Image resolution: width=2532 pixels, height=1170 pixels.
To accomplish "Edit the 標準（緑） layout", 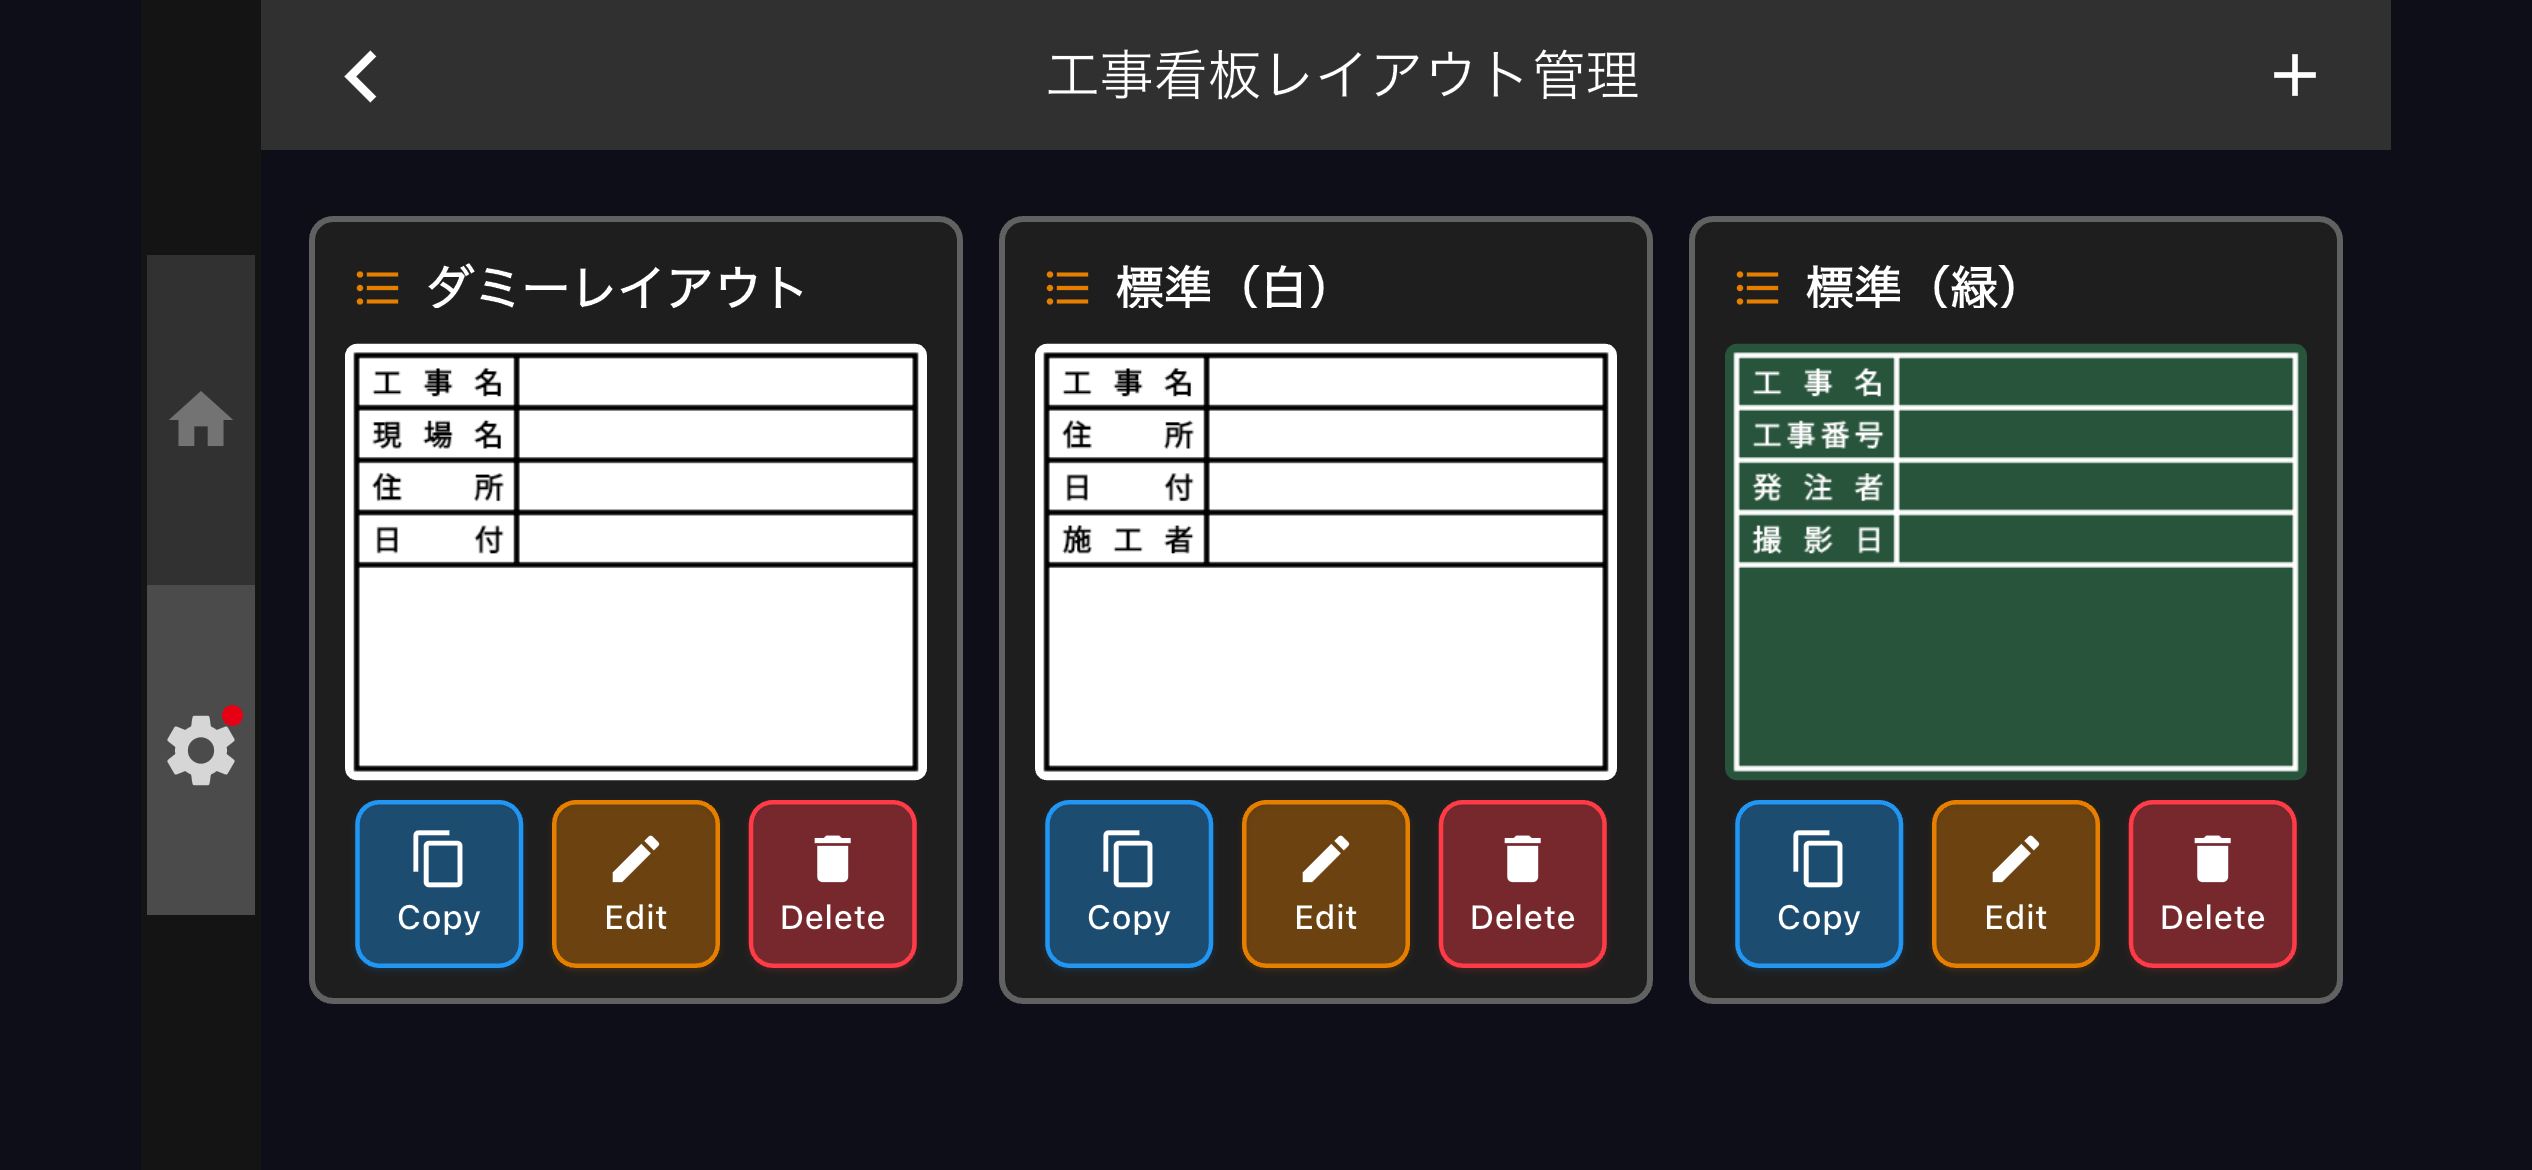I will [2016, 884].
